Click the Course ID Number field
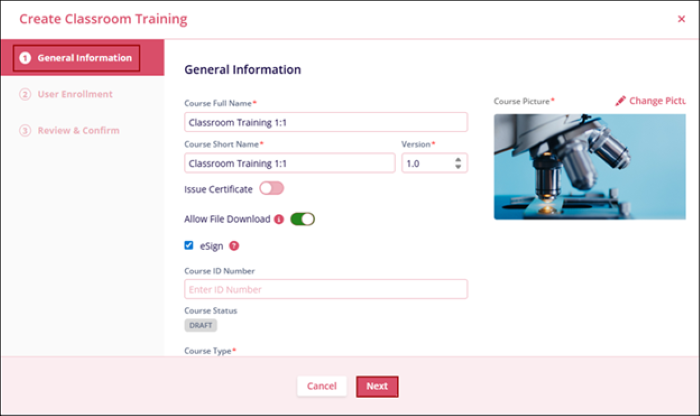This screenshot has height=416, width=700. click(326, 289)
